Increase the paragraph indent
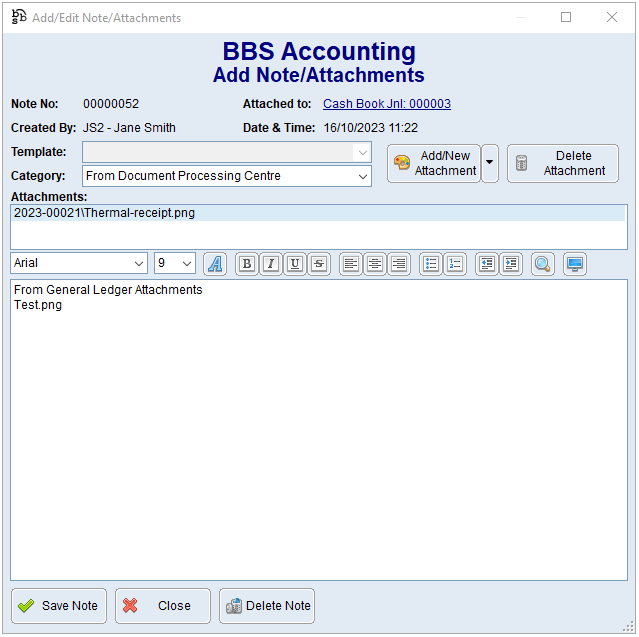 (511, 264)
